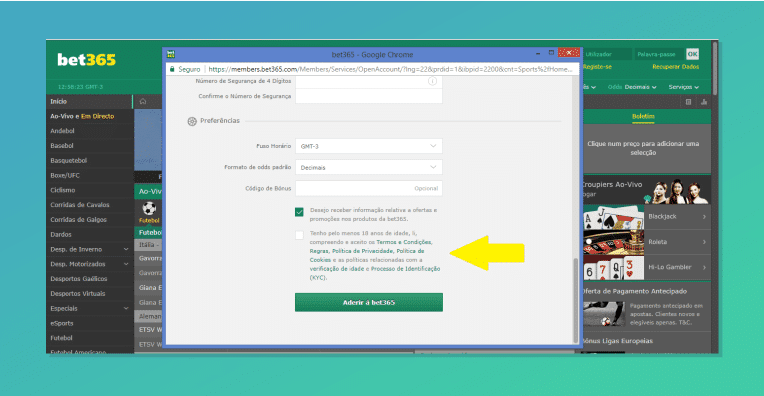This screenshot has width=764, height=396.
Task: Open the Regras link
Action: click(x=319, y=251)
